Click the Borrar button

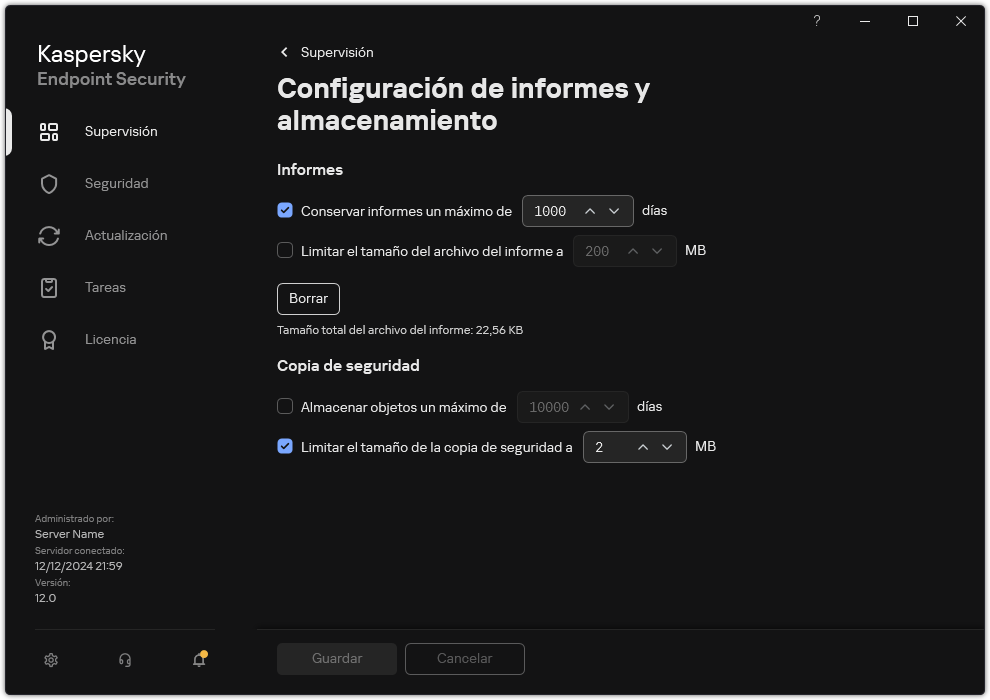(308, 298)
